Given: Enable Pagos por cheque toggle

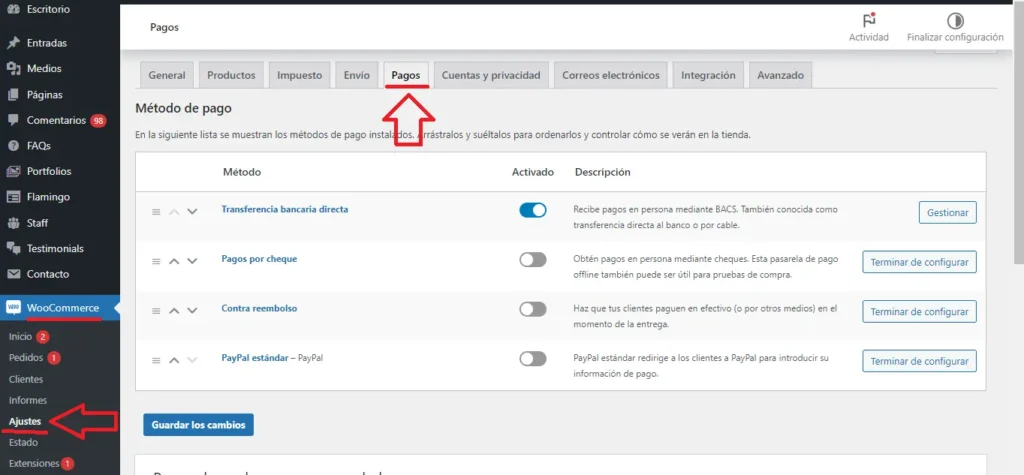Looking at the screenshot, I should 533,259.
